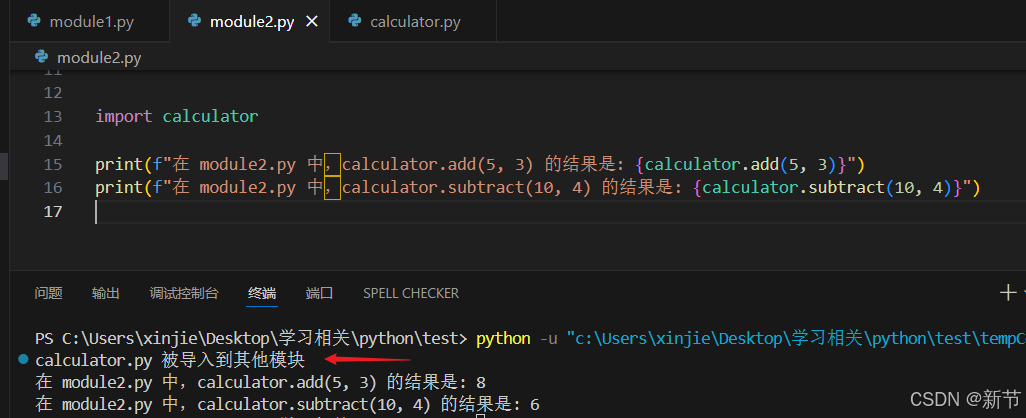Open the calculator.py editor tab
This screenshot has width=1026, height=418.
click(413, 22)
